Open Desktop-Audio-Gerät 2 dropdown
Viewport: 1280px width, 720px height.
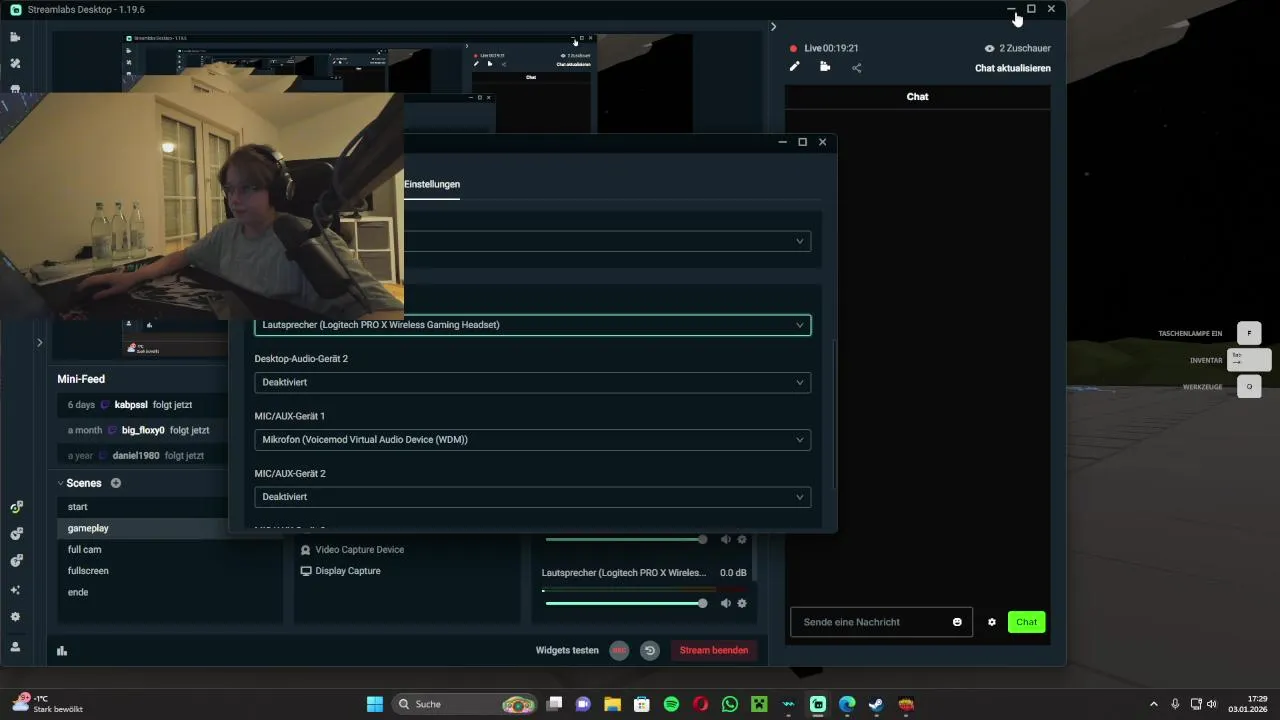[x=532, y=382]
